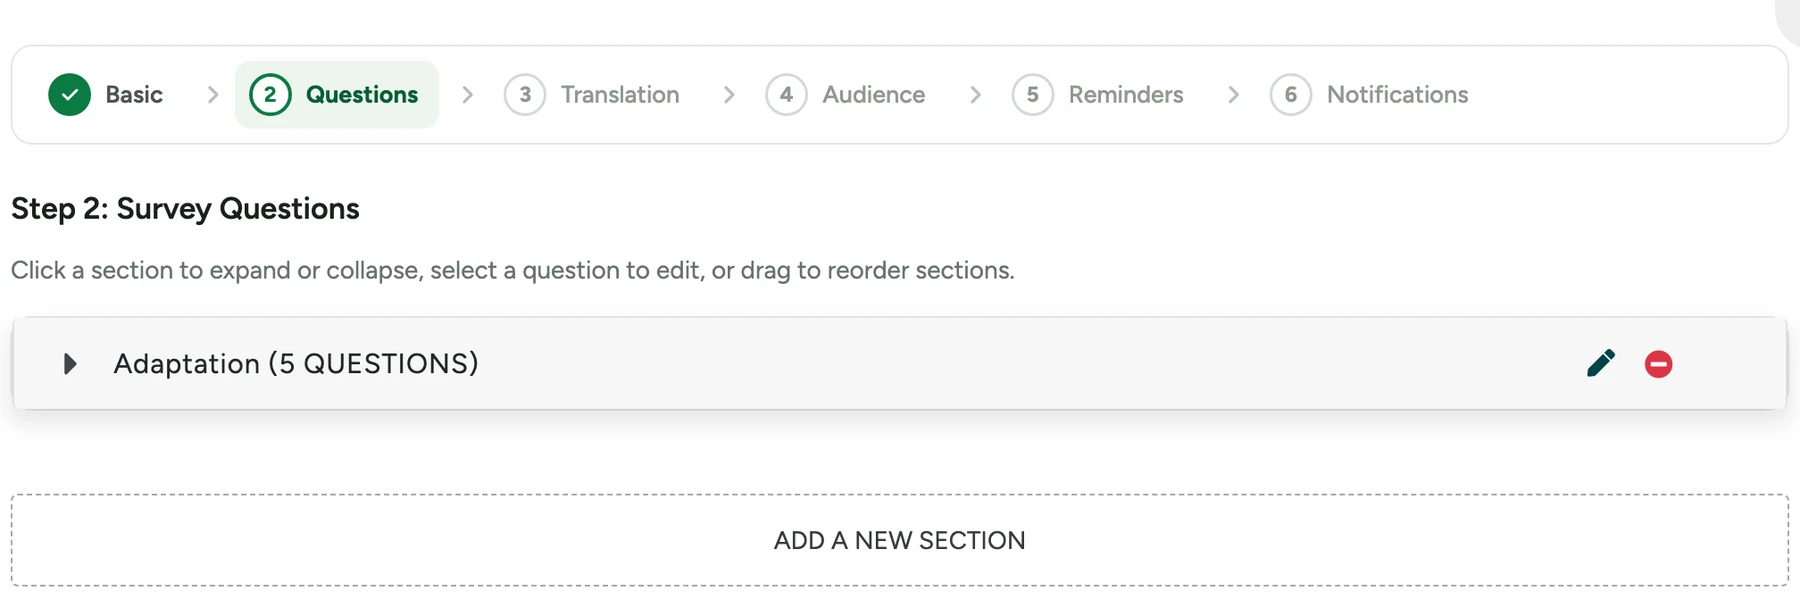Image resolution: width=1800 pixels, height=616 pixels.
Task: Click the step 5 number circle
Action: click(x=1033, y=95)
